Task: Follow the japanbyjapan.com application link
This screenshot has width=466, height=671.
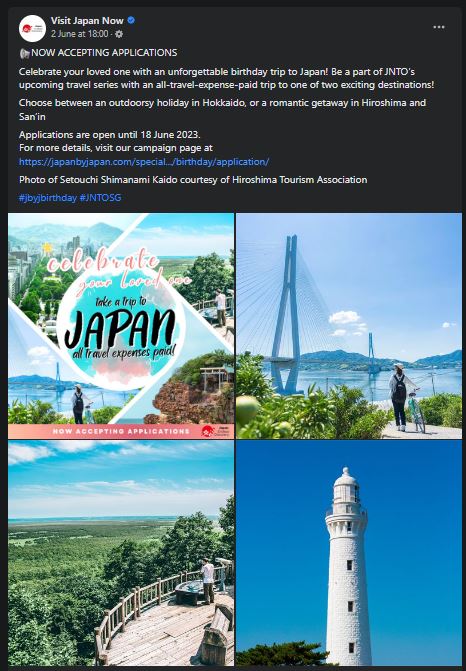Action: 144,162
